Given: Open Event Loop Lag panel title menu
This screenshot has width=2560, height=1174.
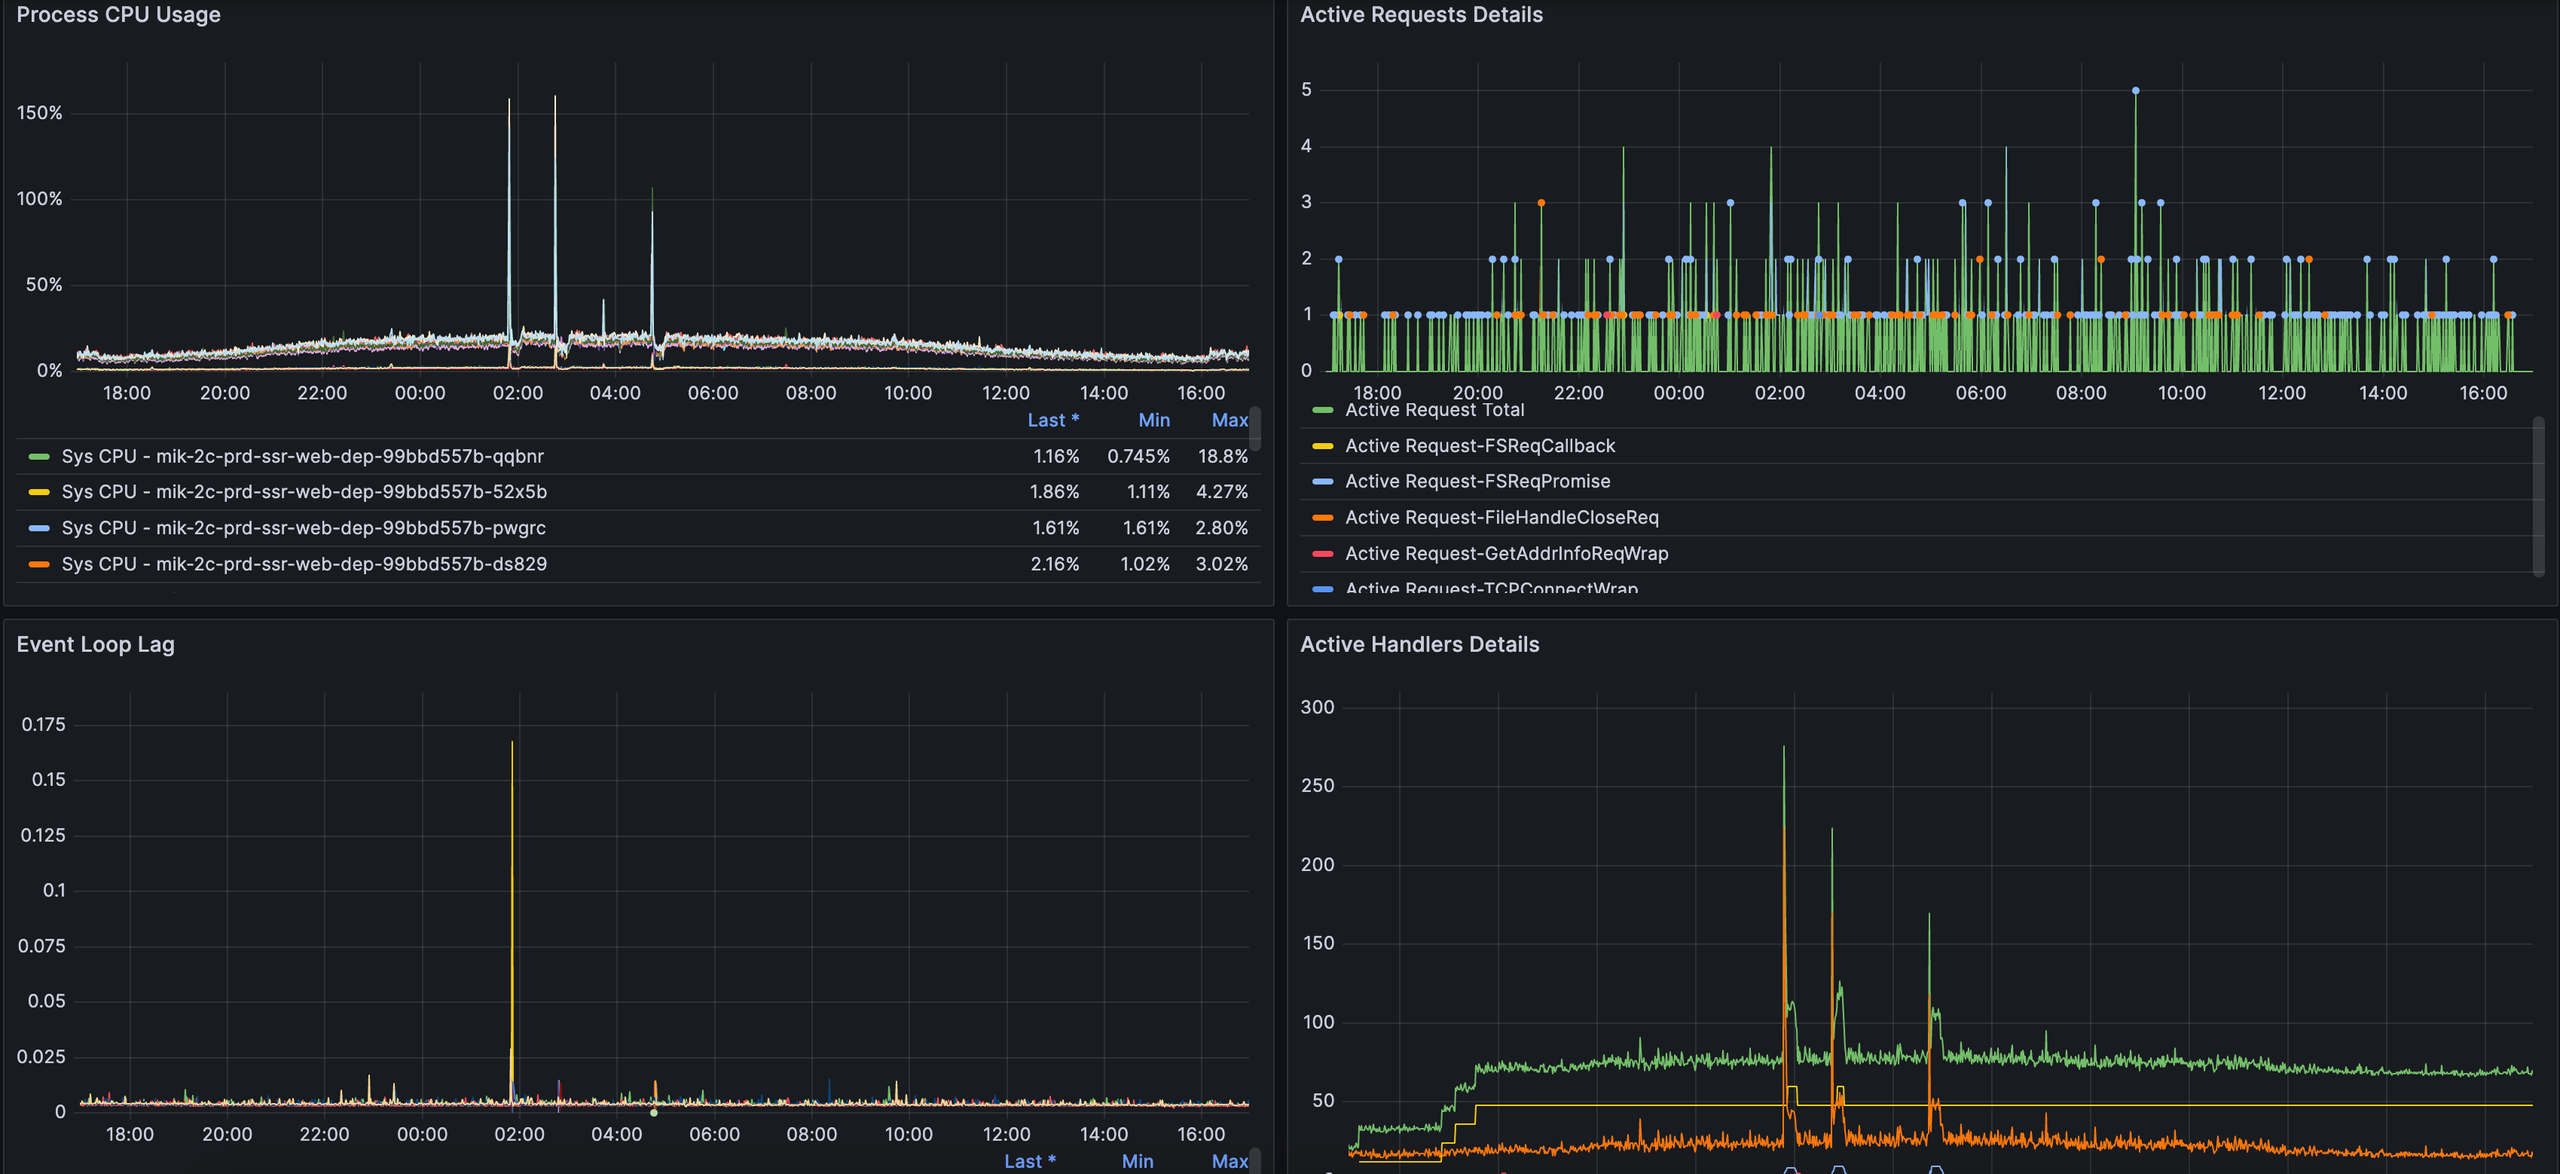Looking at the screenshot, I should point(95,644).
